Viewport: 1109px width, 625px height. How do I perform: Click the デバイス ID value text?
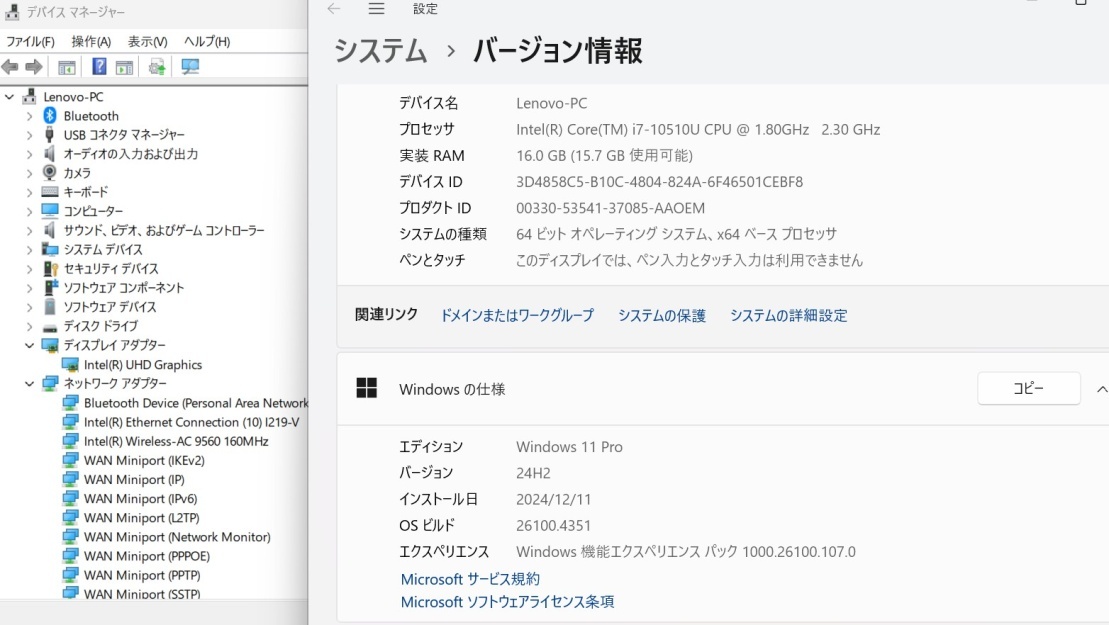[659, 182]
